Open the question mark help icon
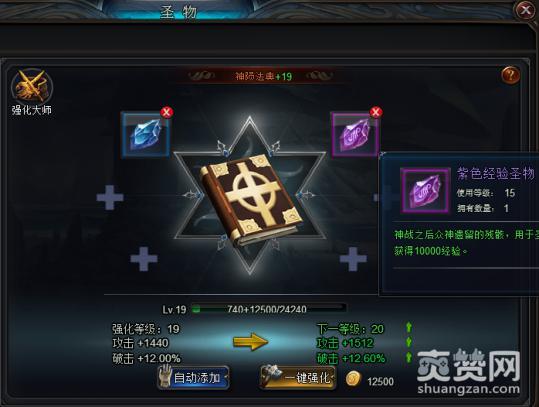This screenshot has height=407, width=539. tap(510, 75)
